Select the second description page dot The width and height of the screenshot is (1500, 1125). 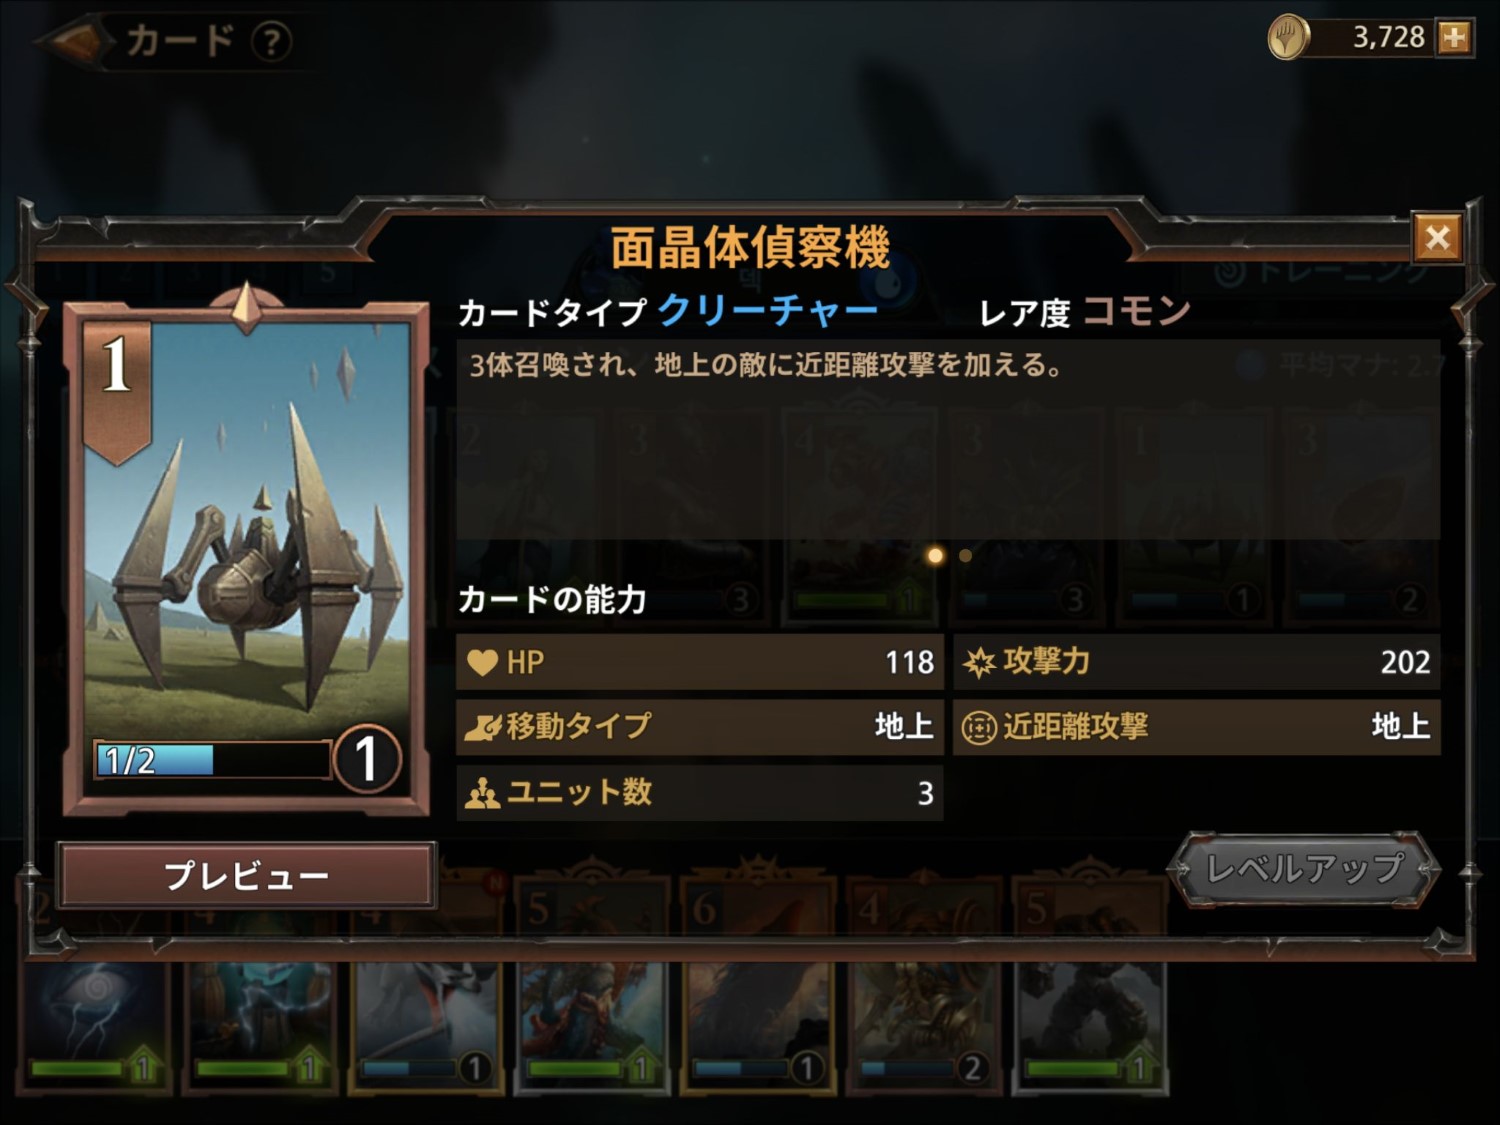[x=965, y=555]
